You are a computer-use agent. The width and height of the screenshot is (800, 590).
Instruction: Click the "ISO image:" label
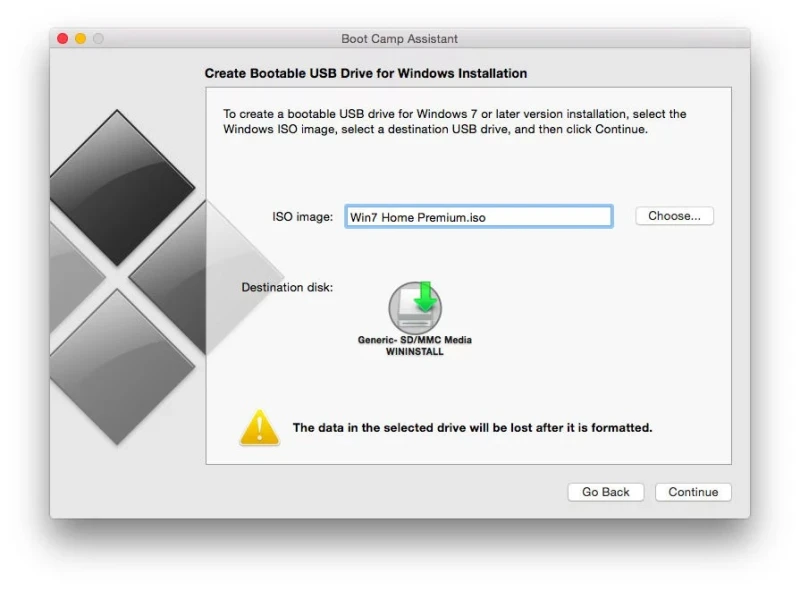(302, 217)
